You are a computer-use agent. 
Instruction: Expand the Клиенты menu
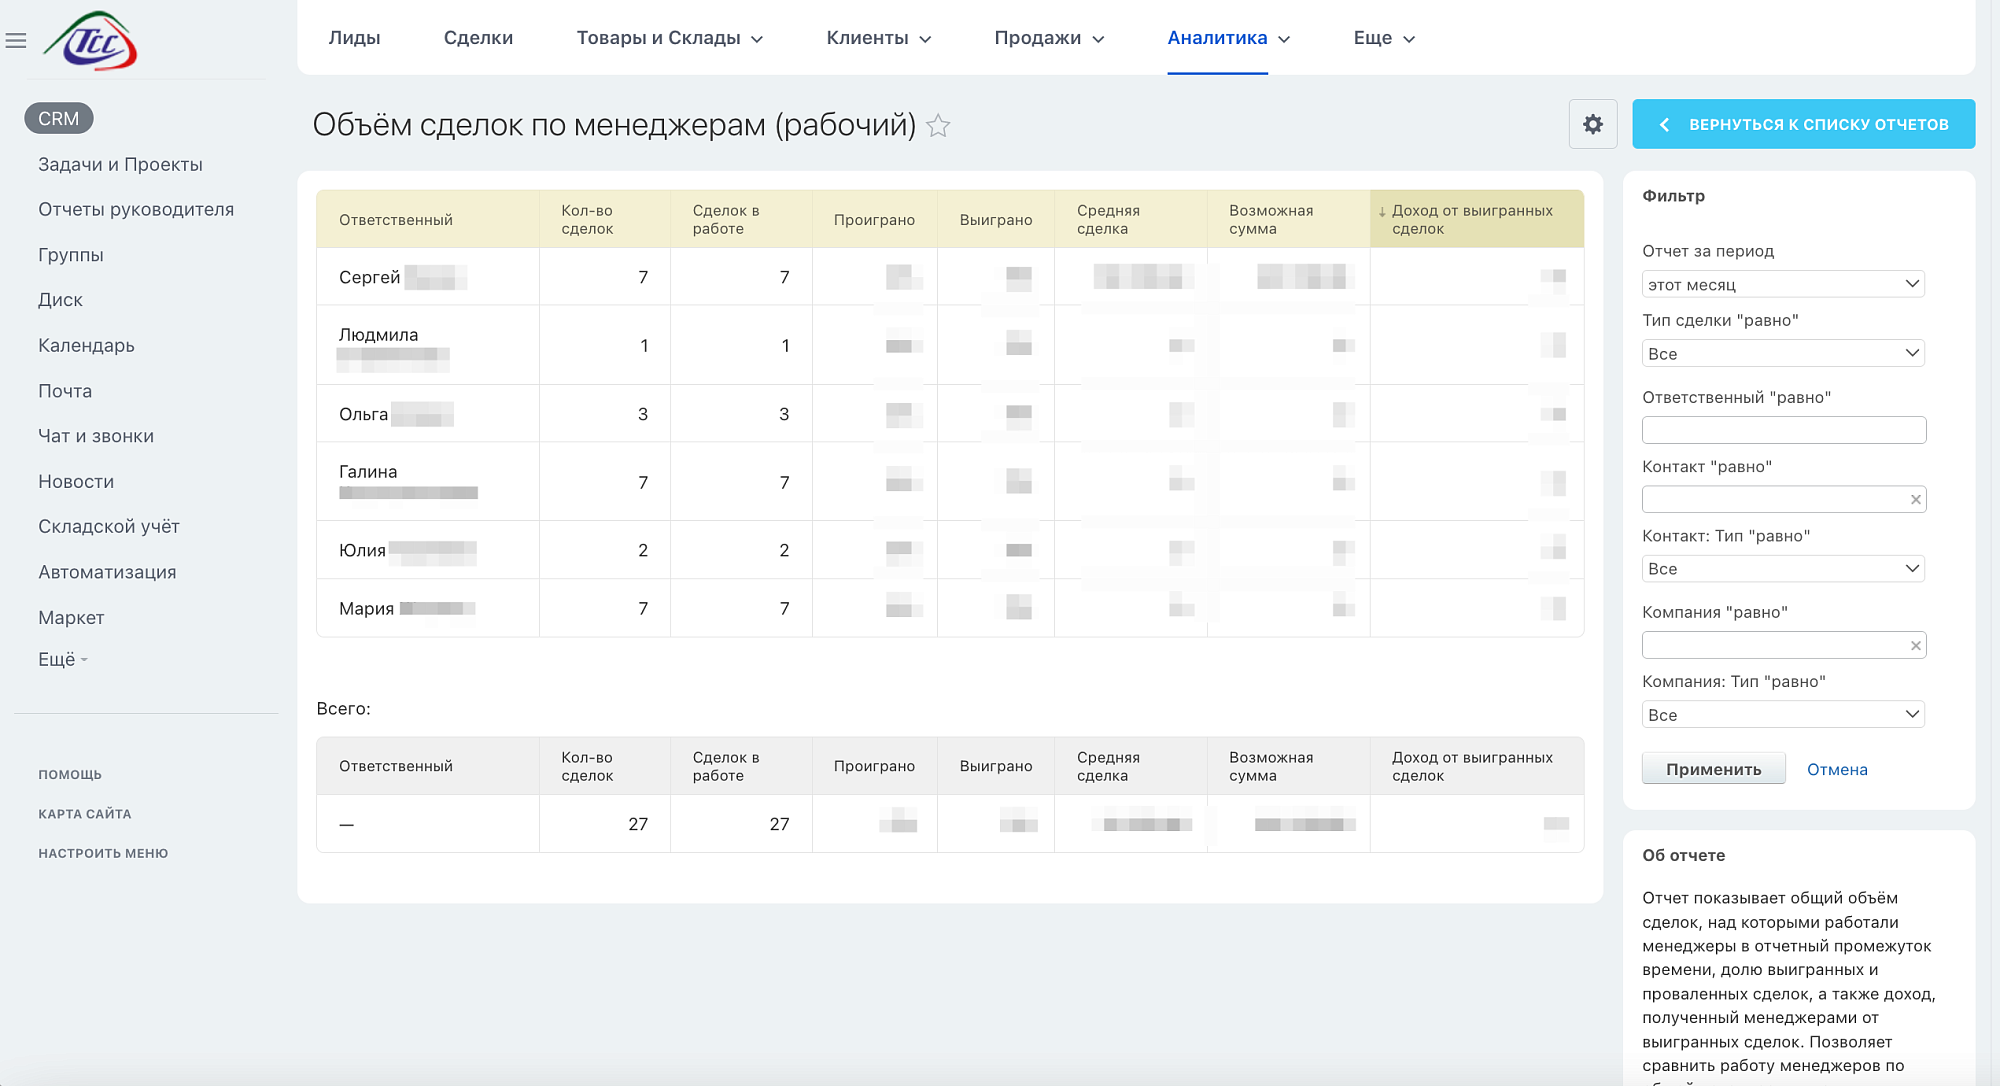(879, 38)
